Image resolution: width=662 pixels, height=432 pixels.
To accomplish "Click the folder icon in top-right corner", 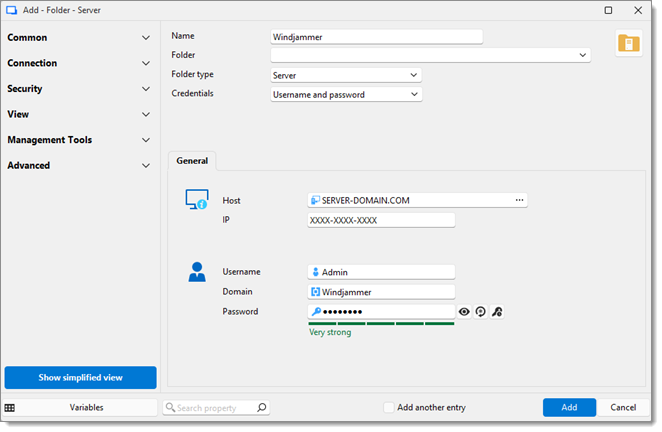I will coord(628,43).
